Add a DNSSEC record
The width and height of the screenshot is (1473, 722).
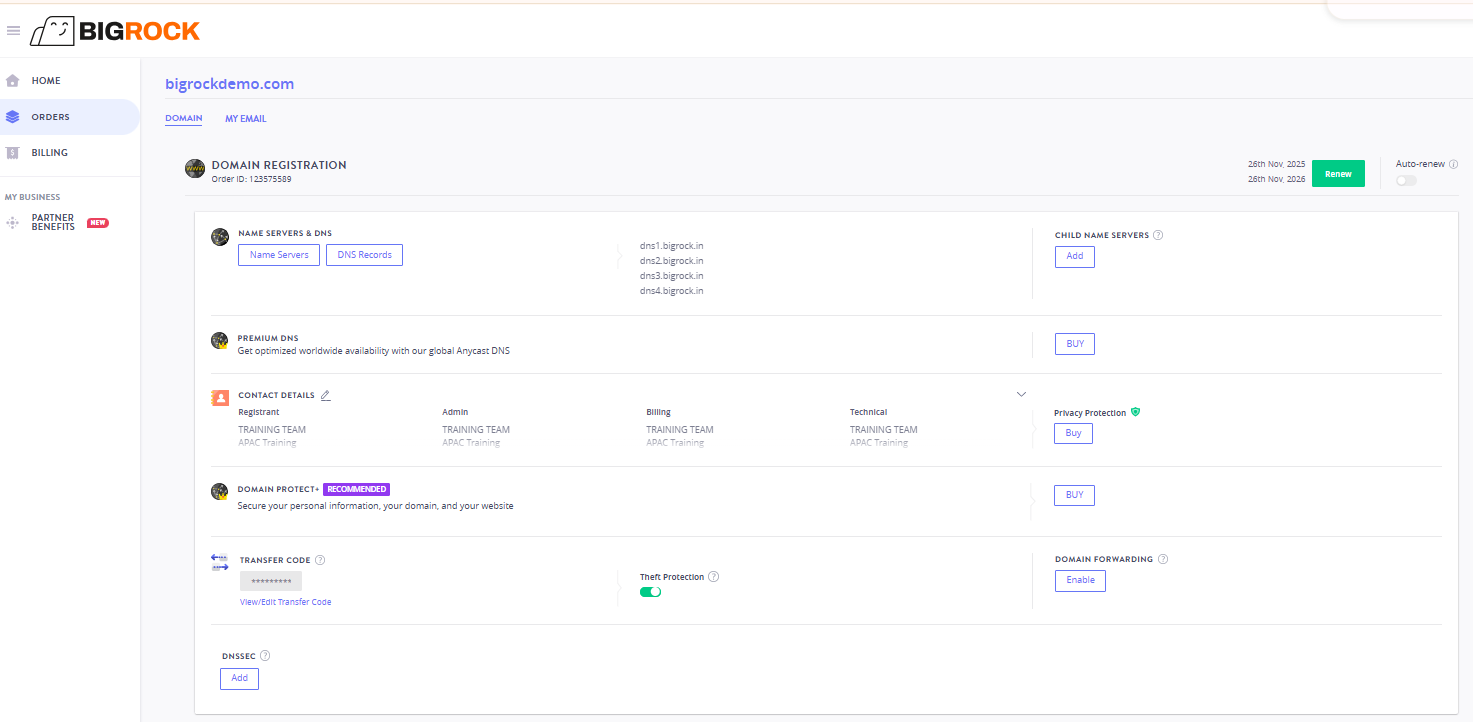240,678
